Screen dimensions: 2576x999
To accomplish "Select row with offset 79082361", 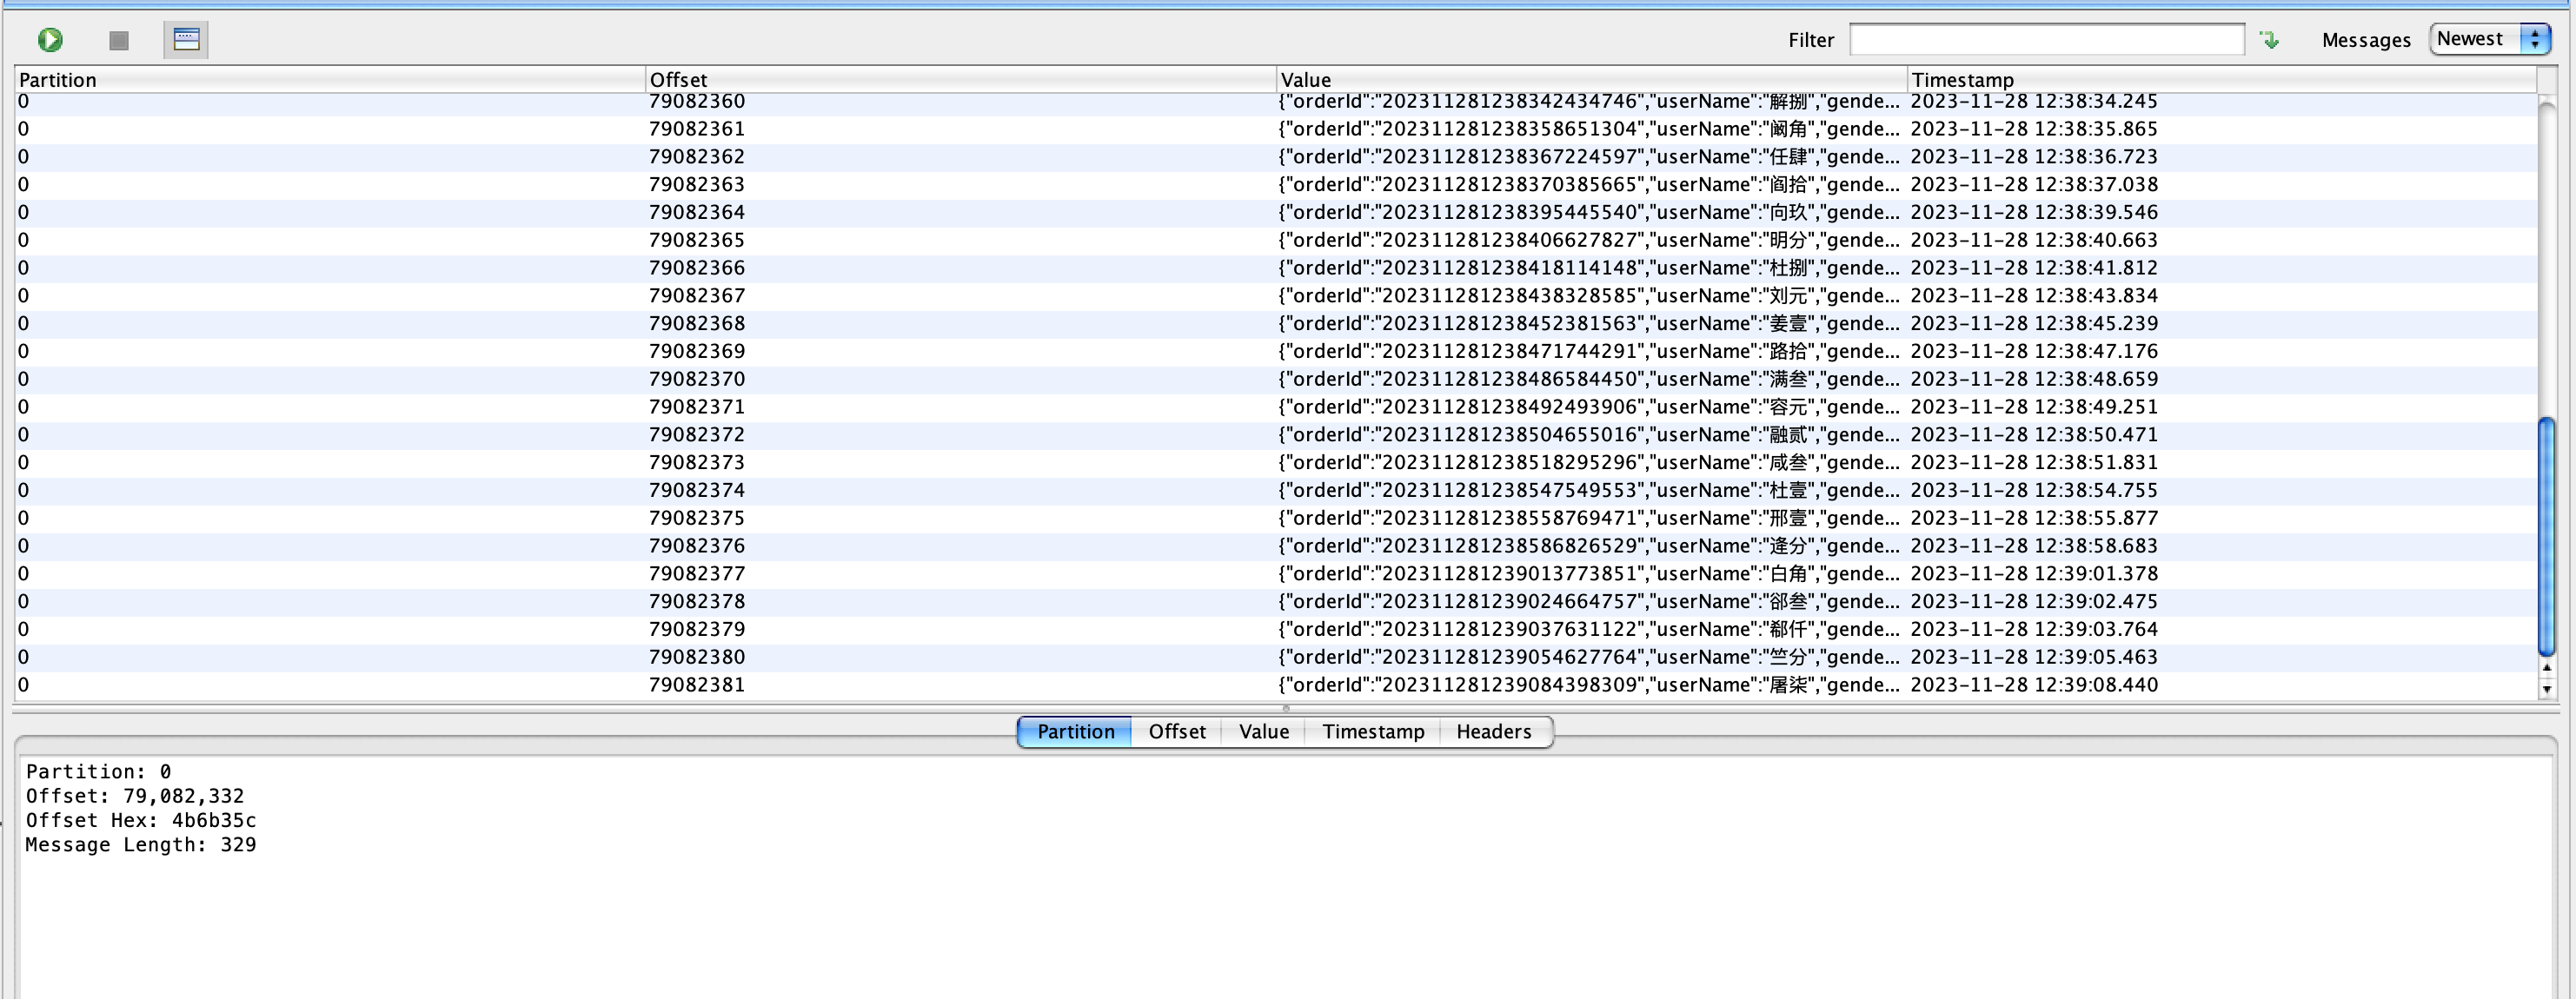I will (1276, 129).
